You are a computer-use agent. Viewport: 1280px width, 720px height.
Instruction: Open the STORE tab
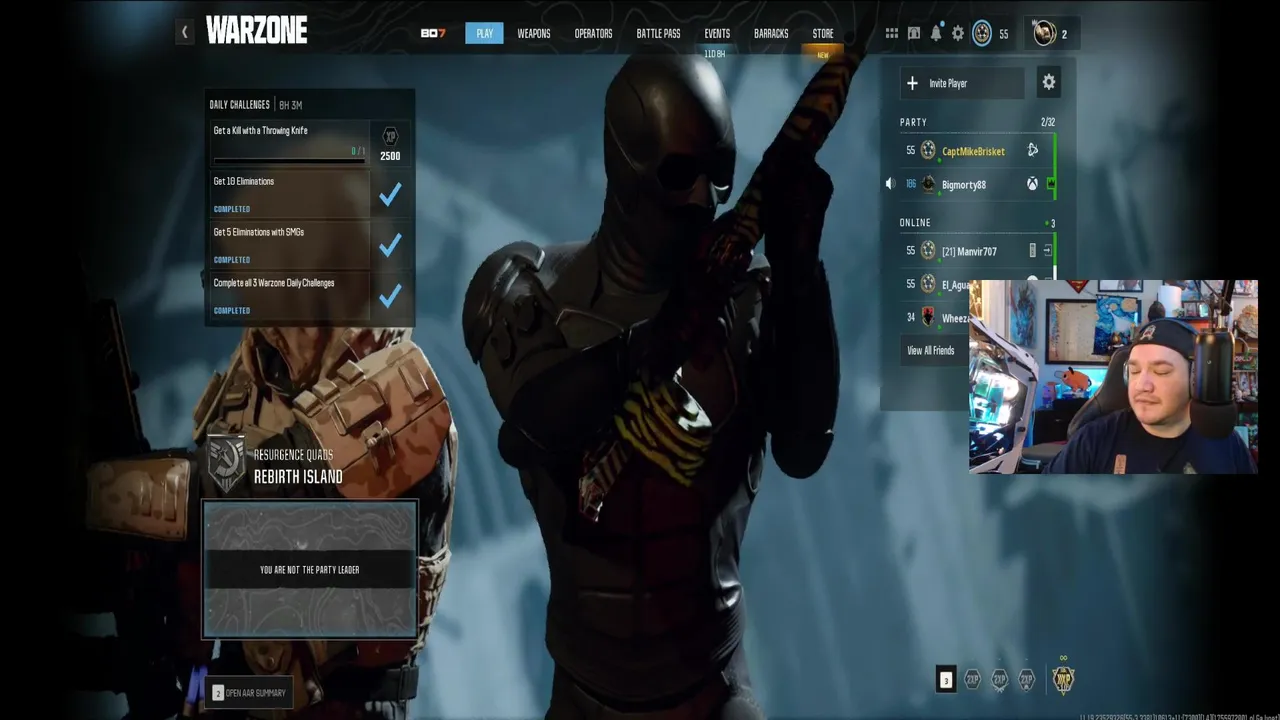click(x=823, y=33)
